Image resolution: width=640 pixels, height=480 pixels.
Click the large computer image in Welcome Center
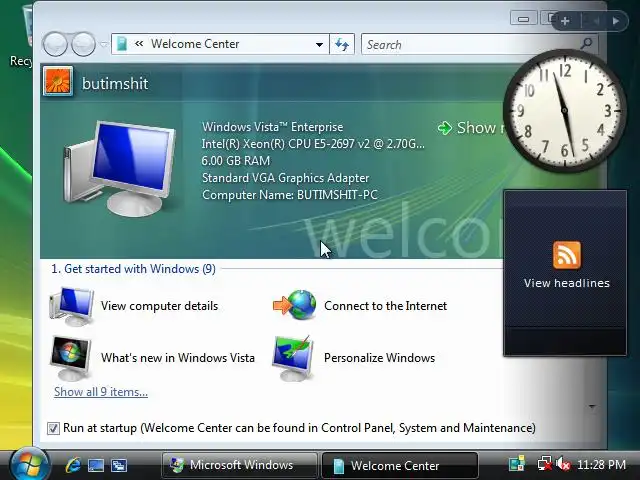[x=120, y=168]
